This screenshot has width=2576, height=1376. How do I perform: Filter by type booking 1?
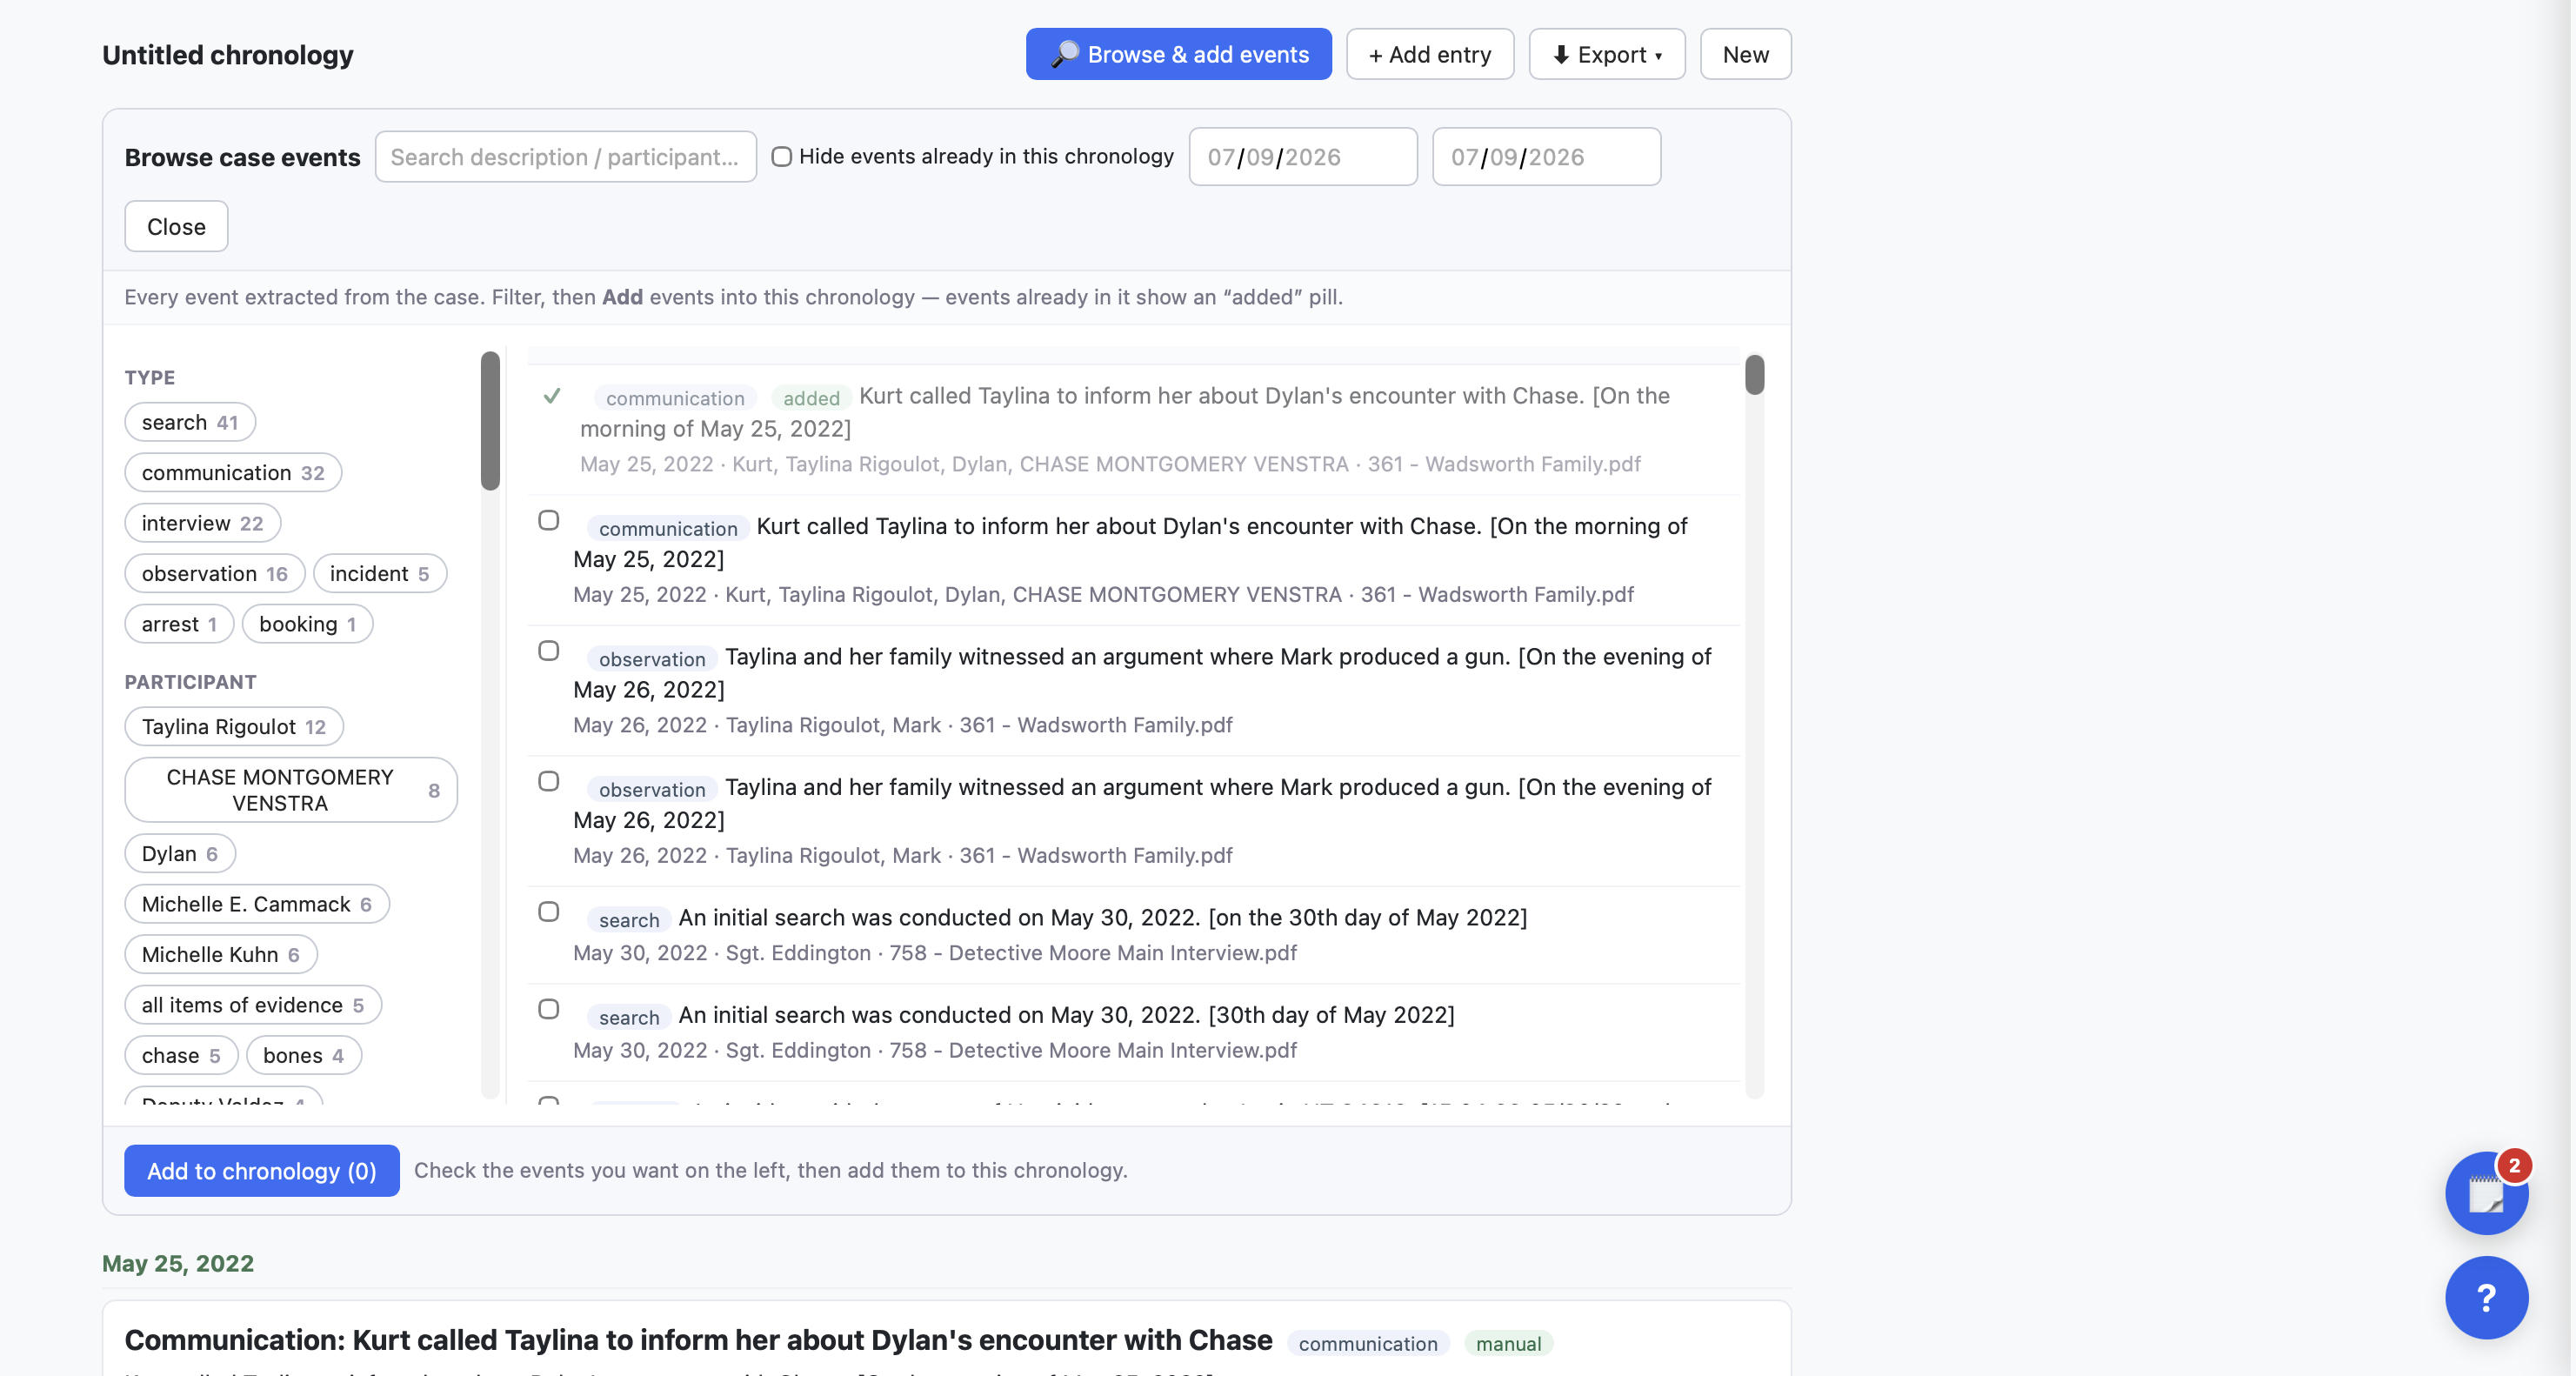[x=308, y=623]
